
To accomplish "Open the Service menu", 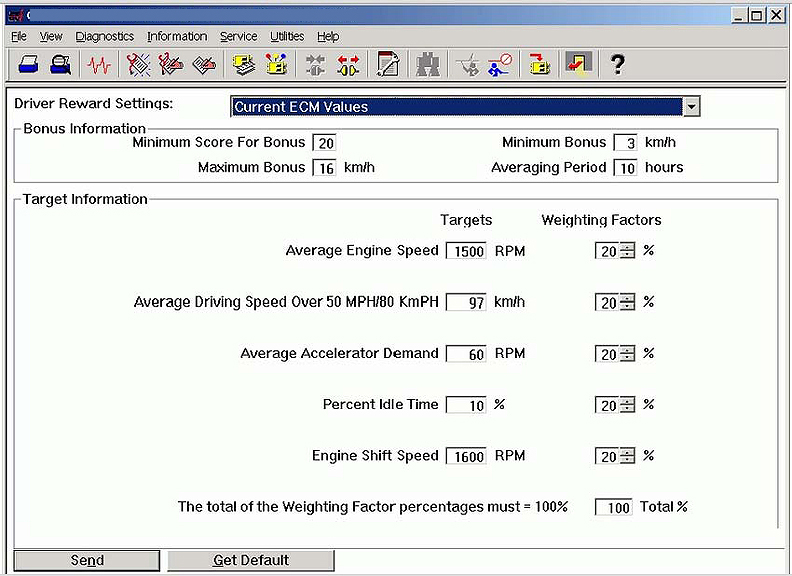I will [238, 36].
